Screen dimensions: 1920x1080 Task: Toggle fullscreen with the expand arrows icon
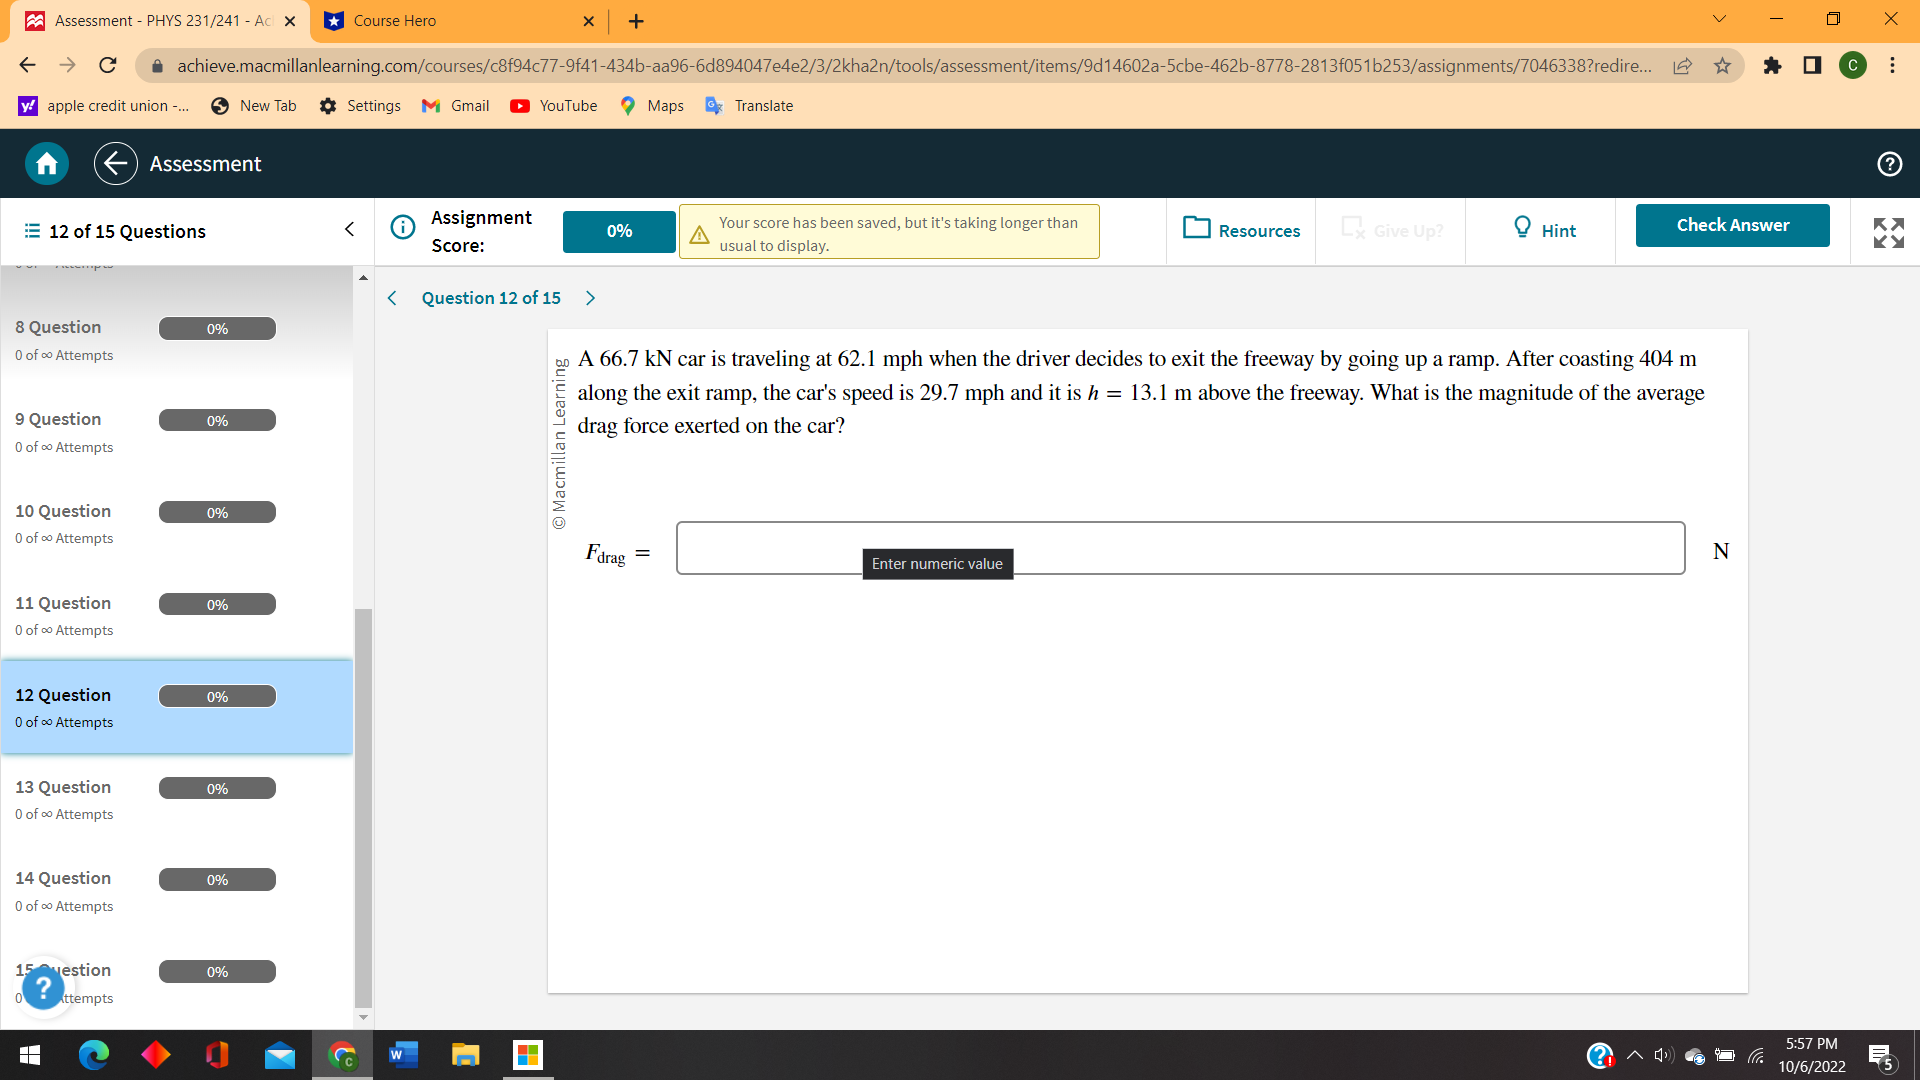[x=1888, y=232]
